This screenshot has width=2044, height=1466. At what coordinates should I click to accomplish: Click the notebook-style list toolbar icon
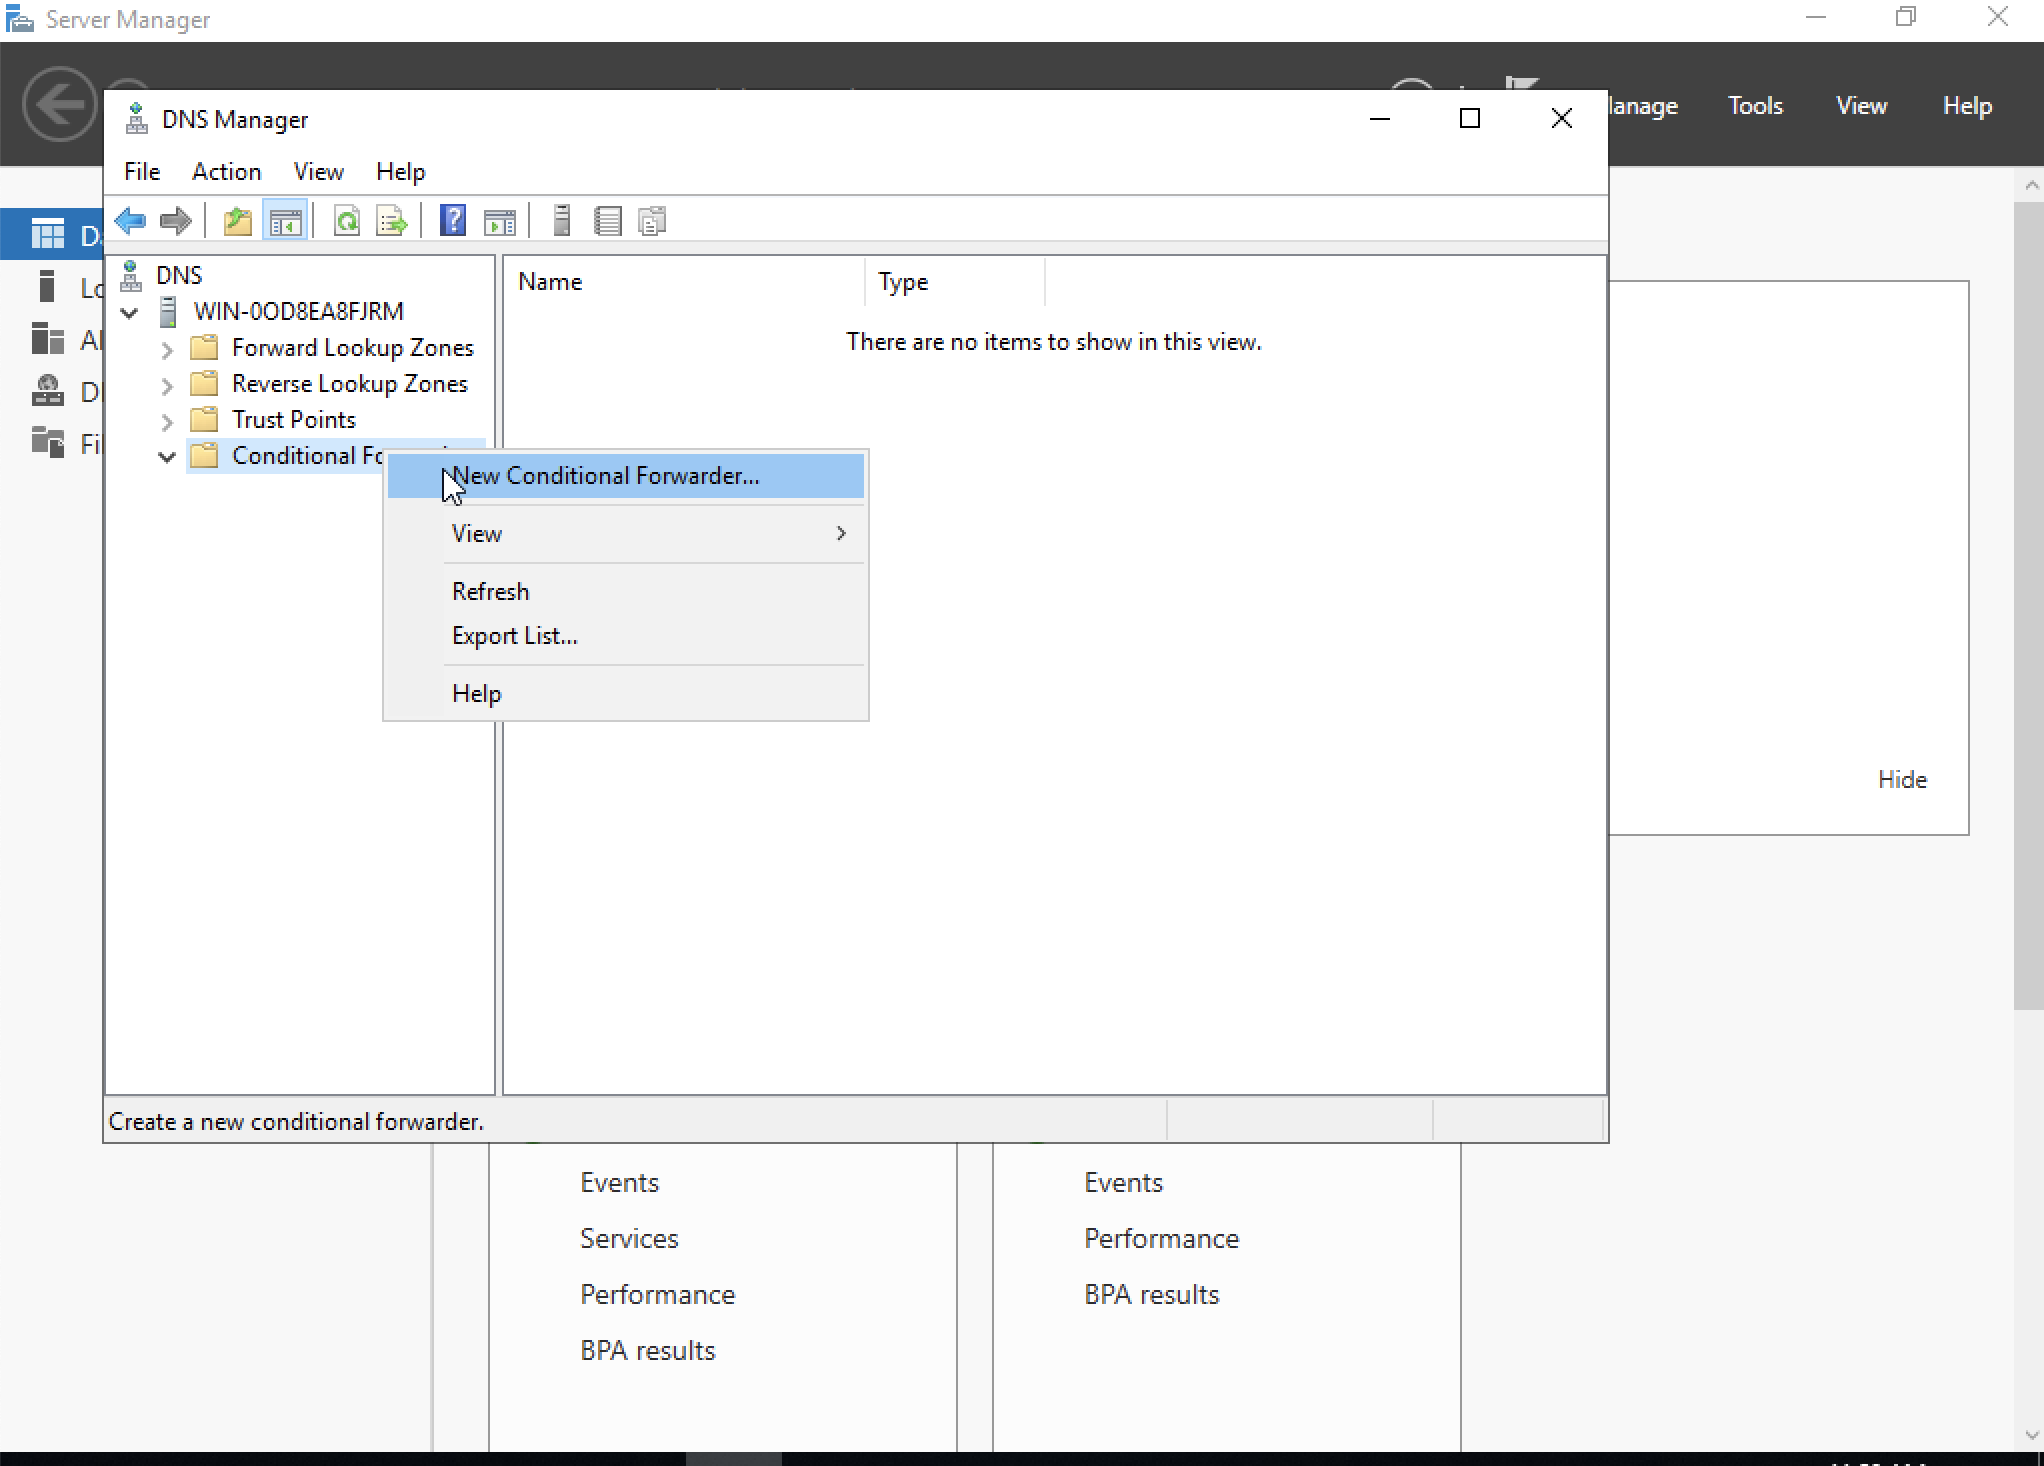tap(607, 221)
